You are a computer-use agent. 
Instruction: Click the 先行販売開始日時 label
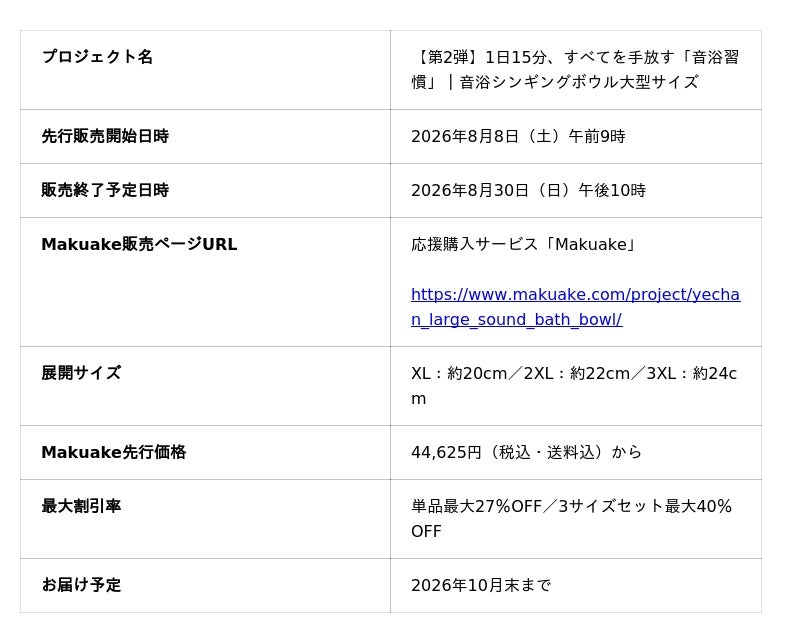pyautogui.click(x=105, y=136)
